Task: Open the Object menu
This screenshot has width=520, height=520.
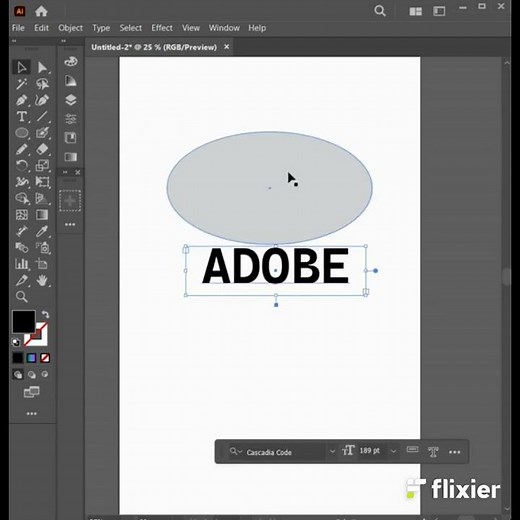Action: point(70,28)
